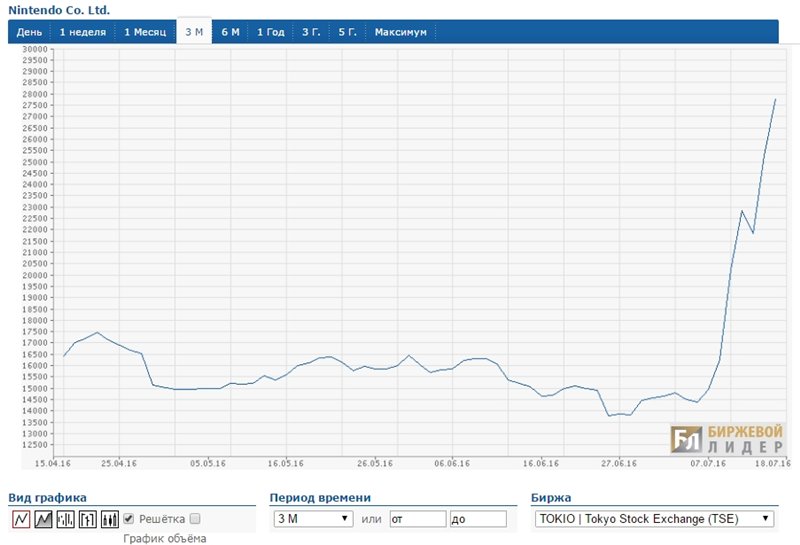This screenshot has height=545, width=800.
Task: Click the 07.07.16 date axis label
Action: pyautogui.click(x=708, y=463)
